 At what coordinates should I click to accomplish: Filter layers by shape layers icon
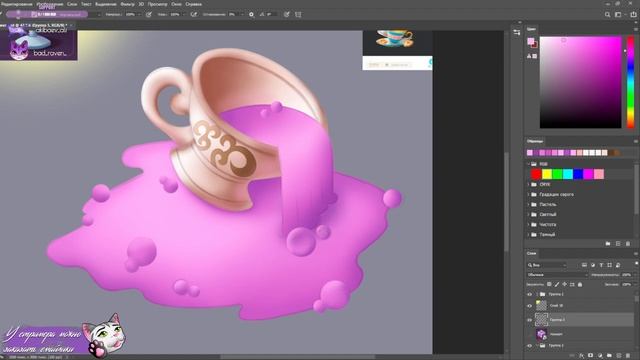coord(610,265)
